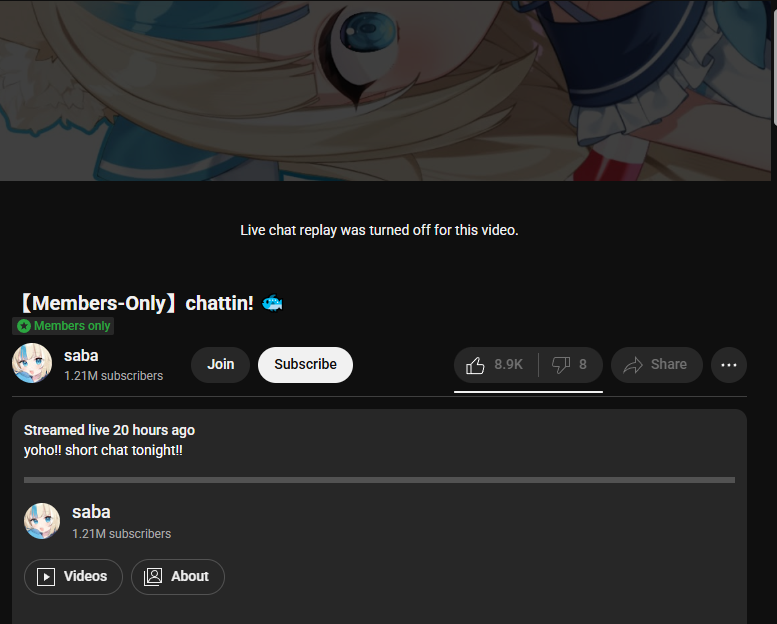Subscribe to the saba channel
The image size is (777, 624).
click(x=305, y=365)
